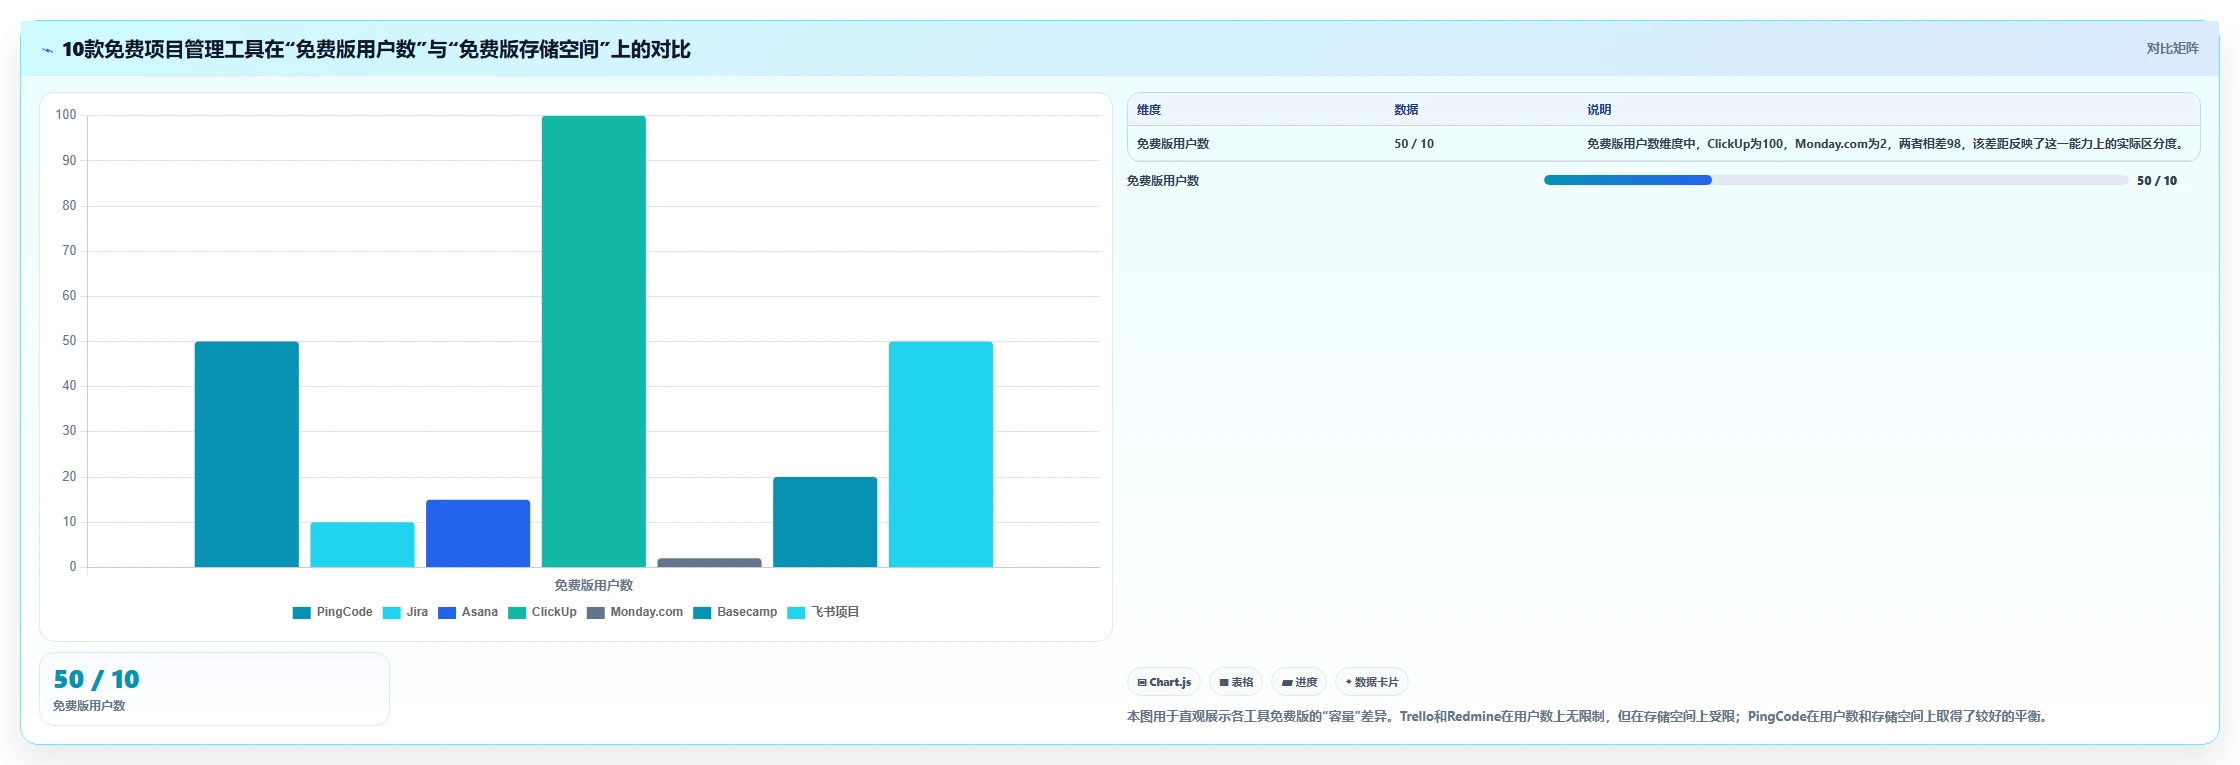Click the 免费版用户数 progress bar

pyautogui.click(x=1836, y=180)
